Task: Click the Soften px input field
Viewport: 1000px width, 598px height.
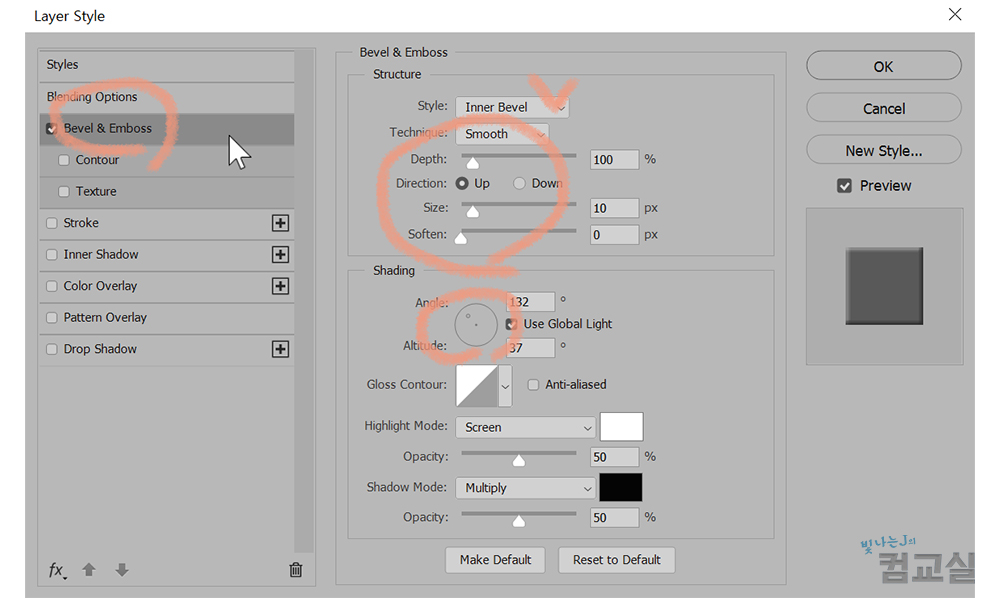Action: coord(614,235)
